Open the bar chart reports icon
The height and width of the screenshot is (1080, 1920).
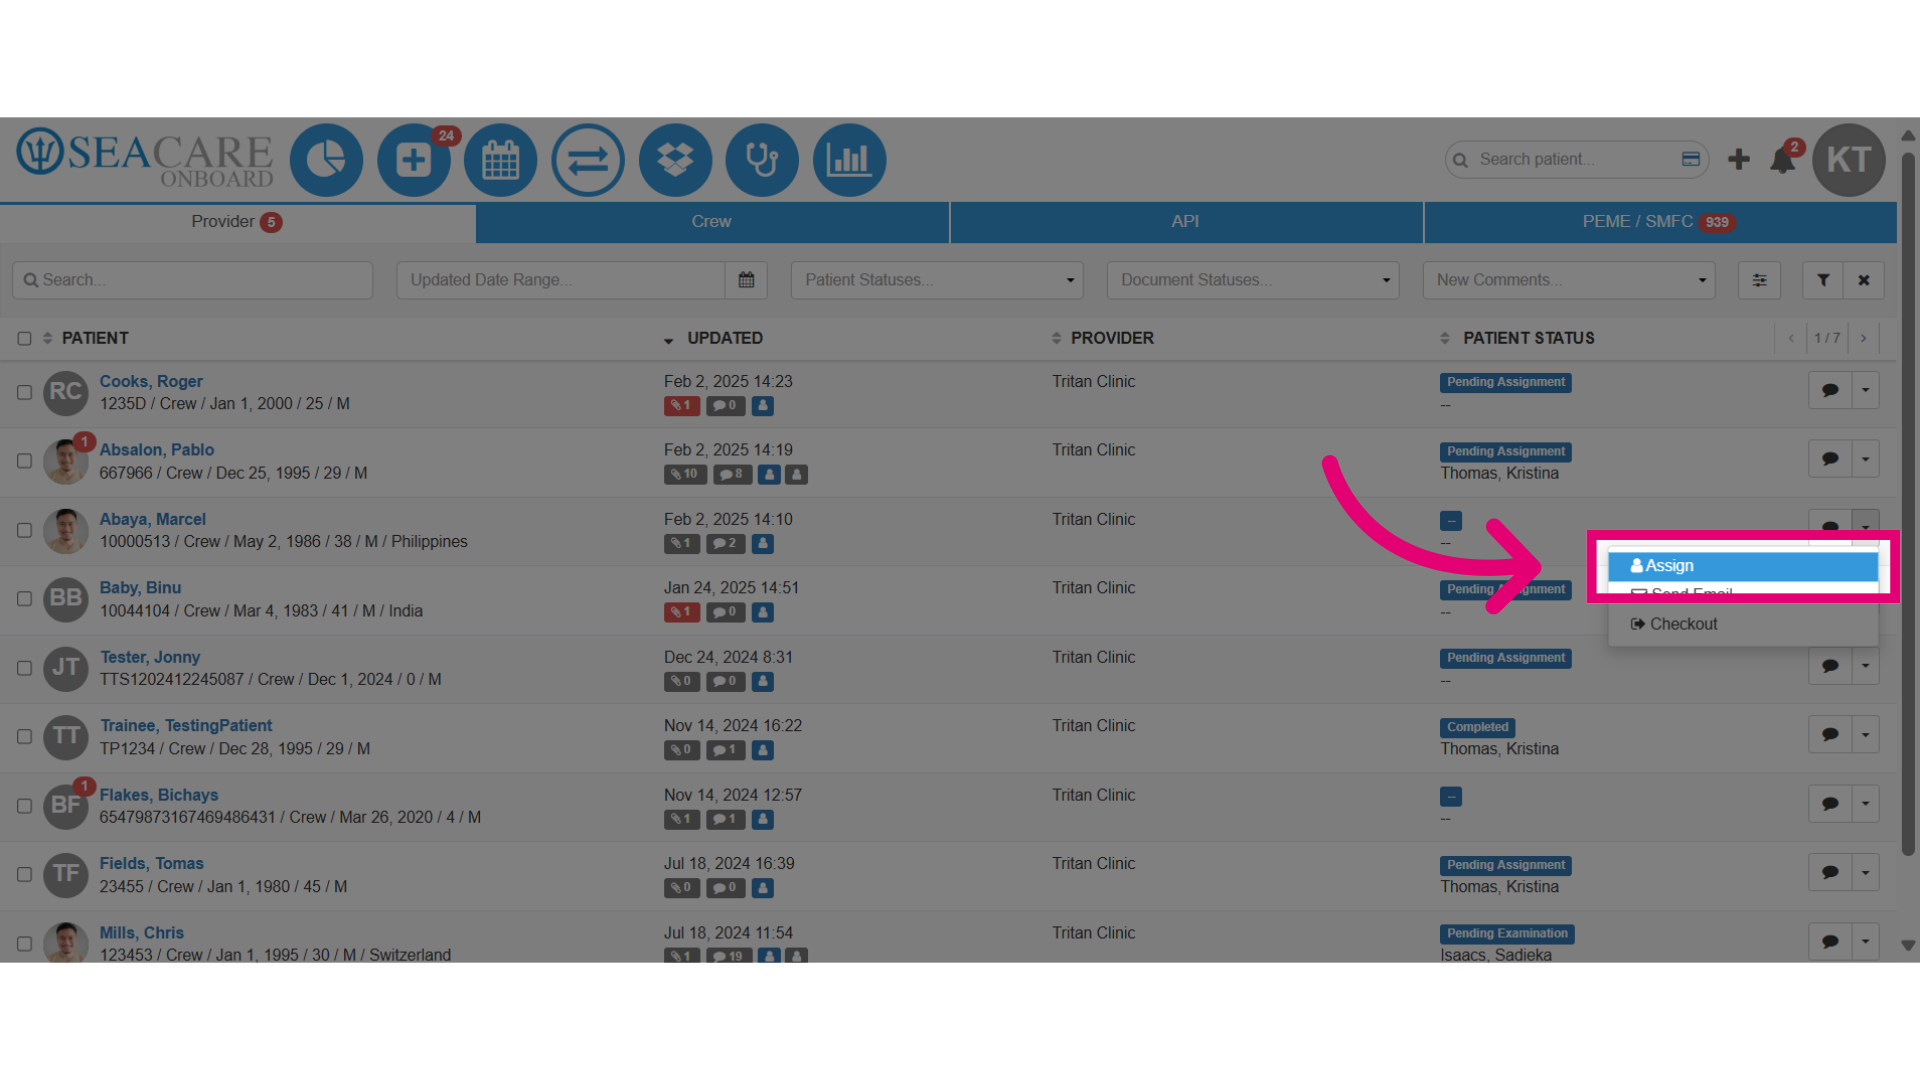[849, 160]
